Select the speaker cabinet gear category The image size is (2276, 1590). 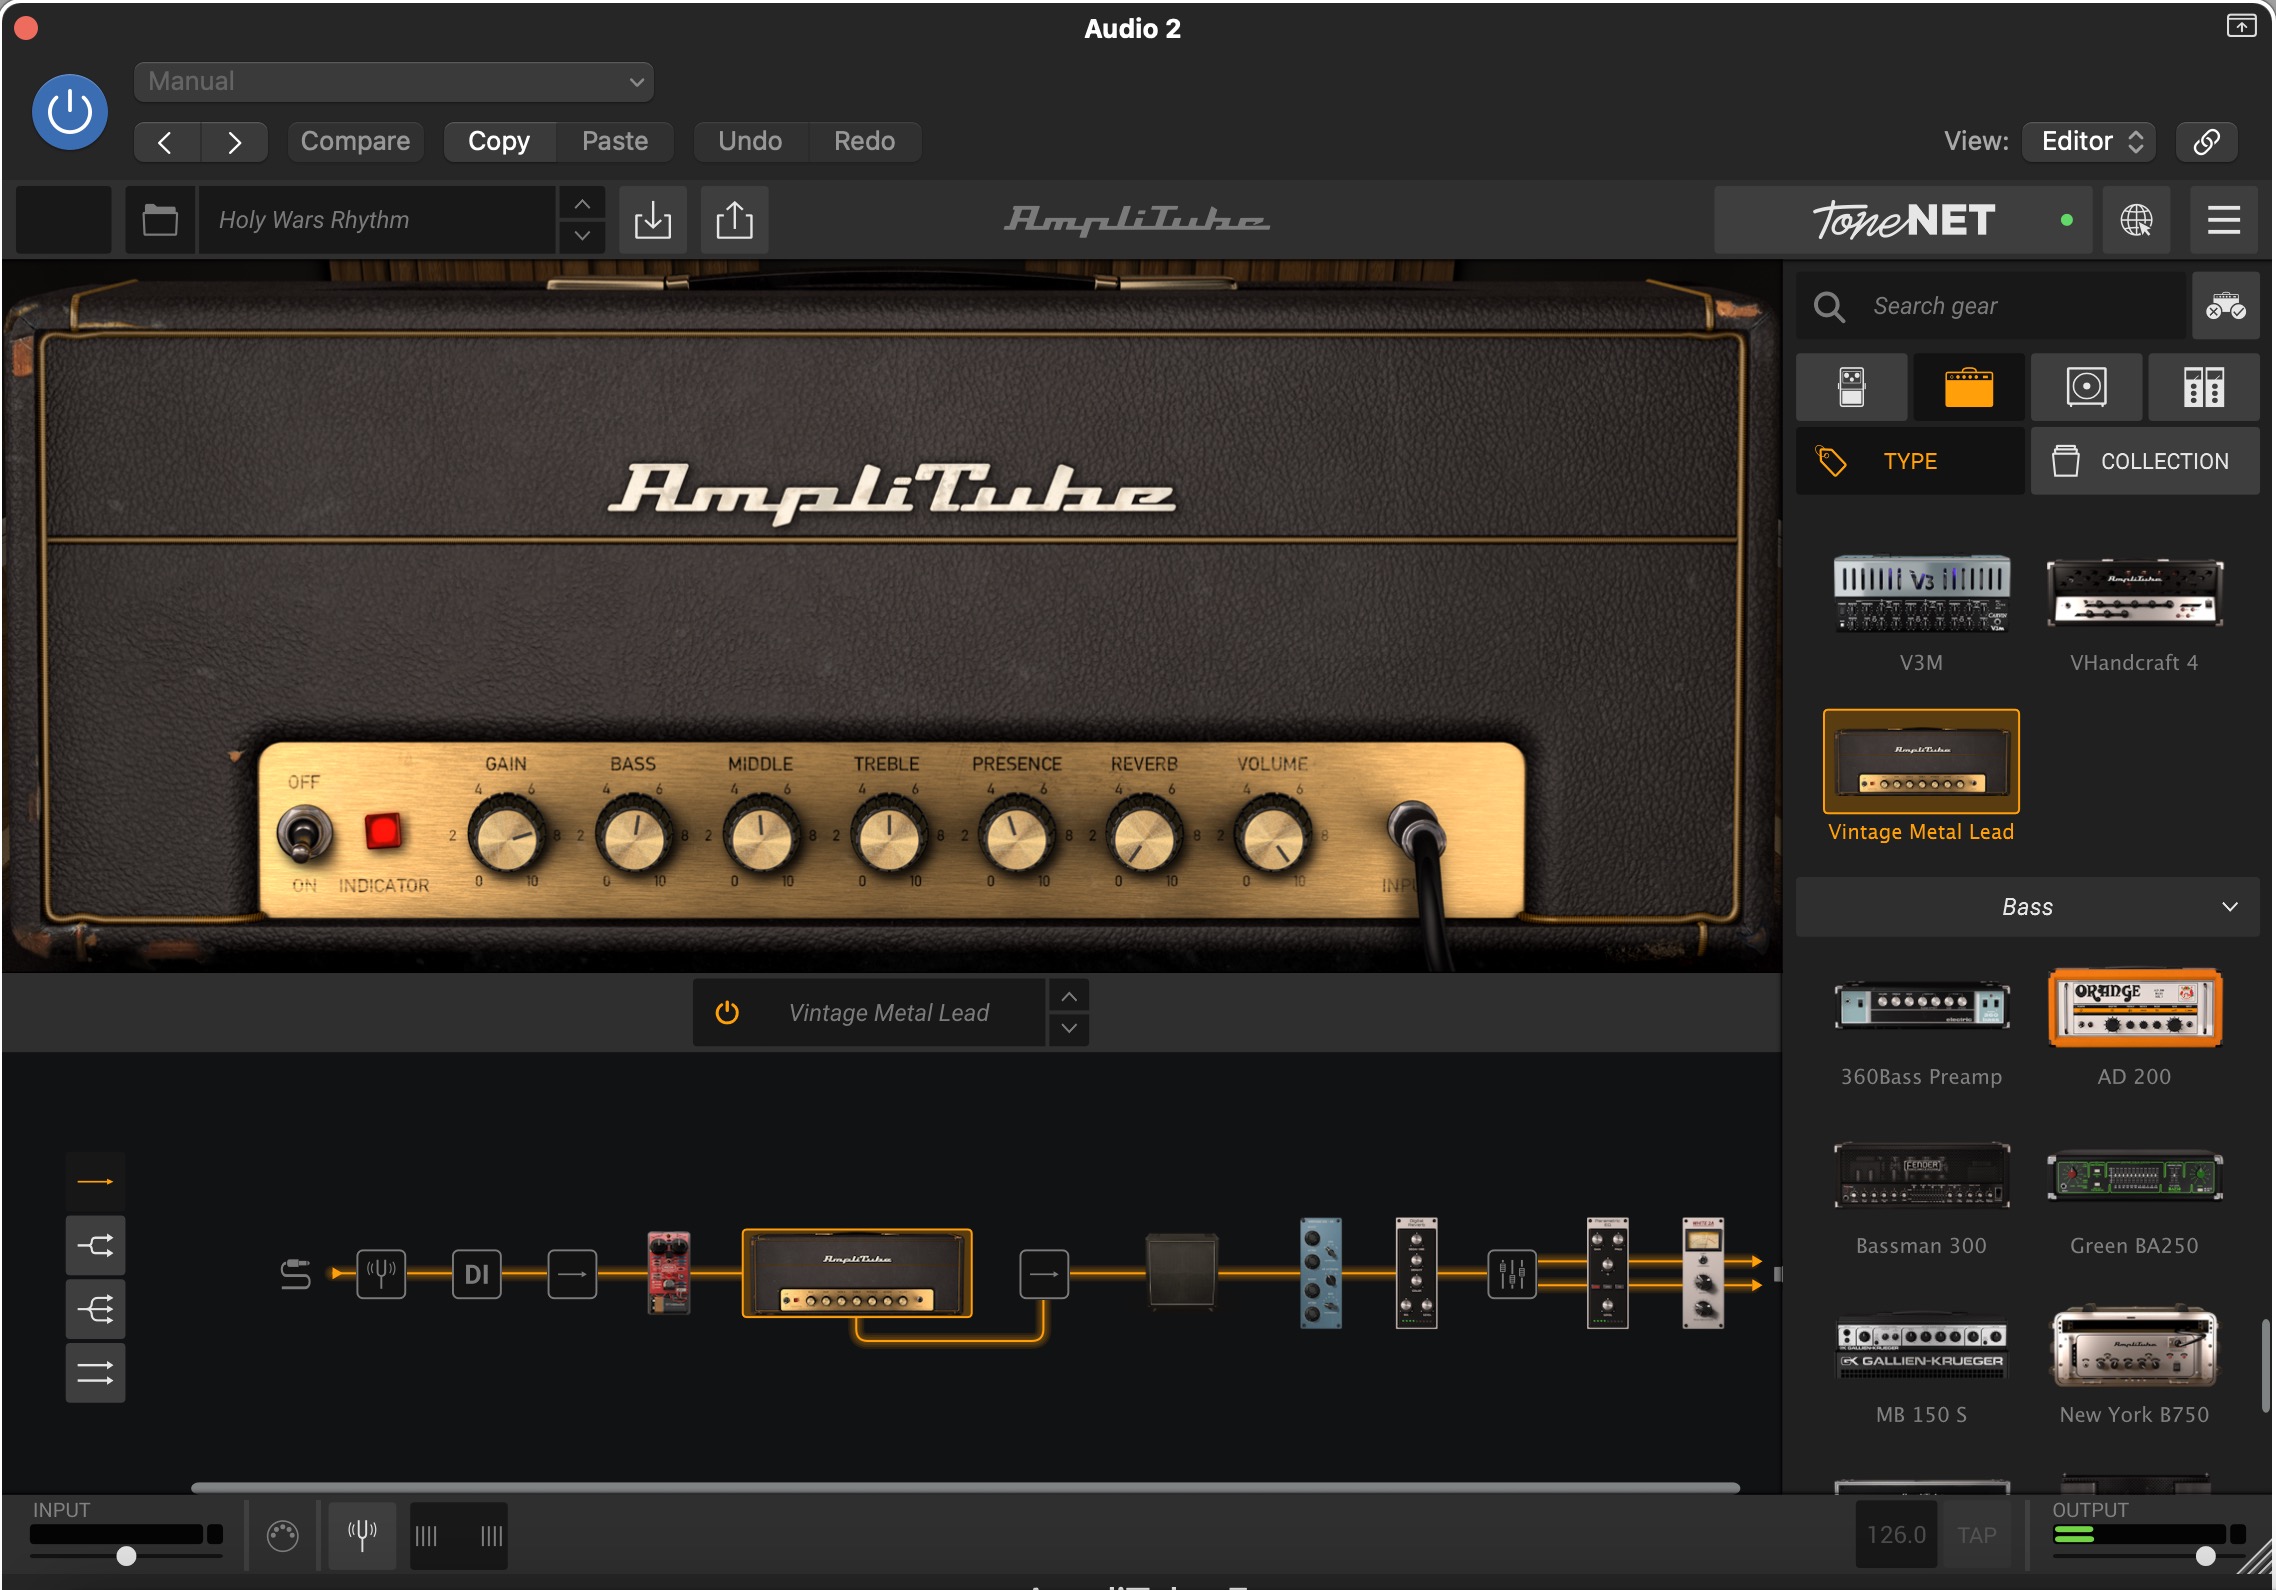pos(2087,387)
